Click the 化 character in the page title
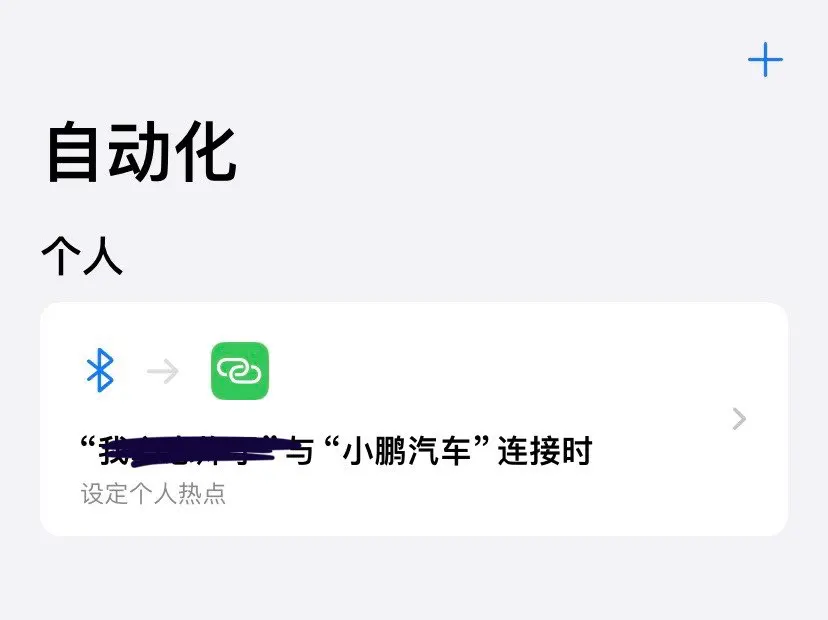 (x=205, y=152)
